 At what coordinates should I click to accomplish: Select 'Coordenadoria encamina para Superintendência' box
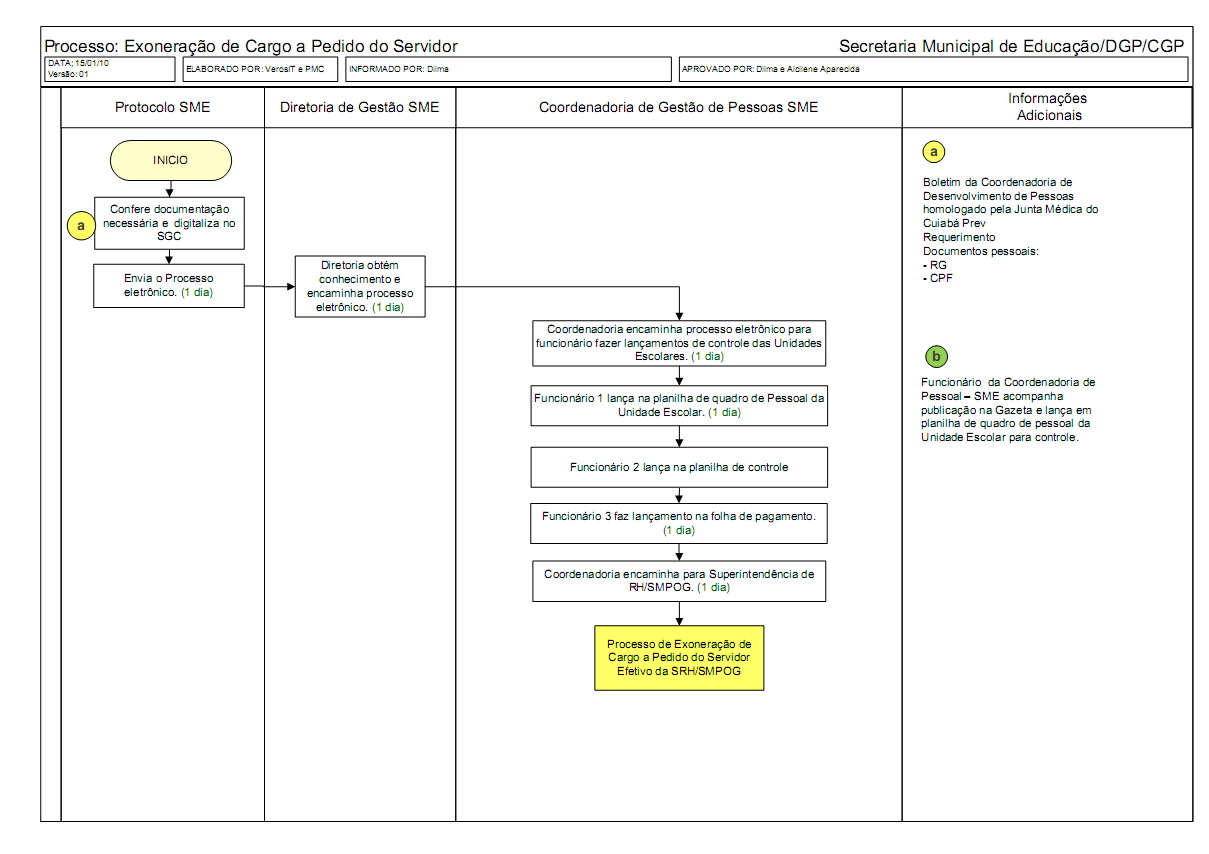[680, 580]
